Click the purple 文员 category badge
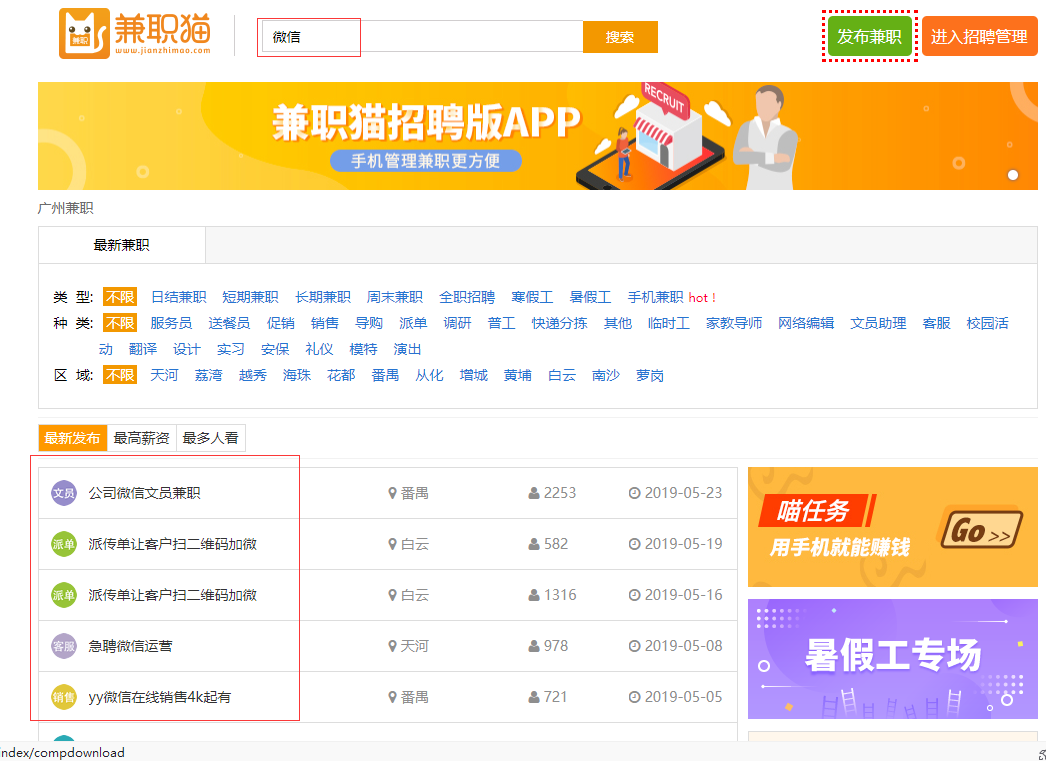1046x761 pixels. pyautogui.click(x=64, y=493)
